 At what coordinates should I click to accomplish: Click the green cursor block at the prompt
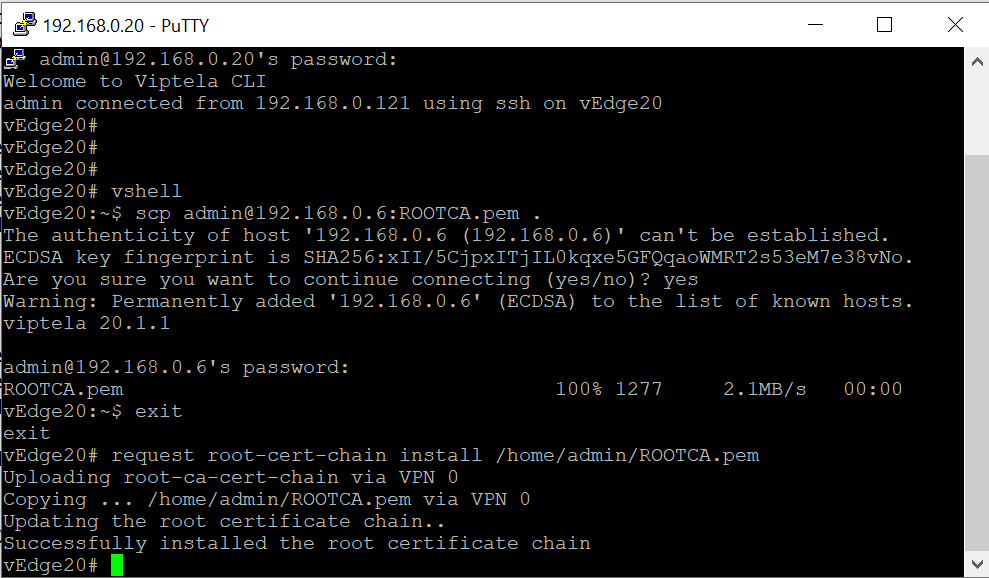[x=117, y=565]
